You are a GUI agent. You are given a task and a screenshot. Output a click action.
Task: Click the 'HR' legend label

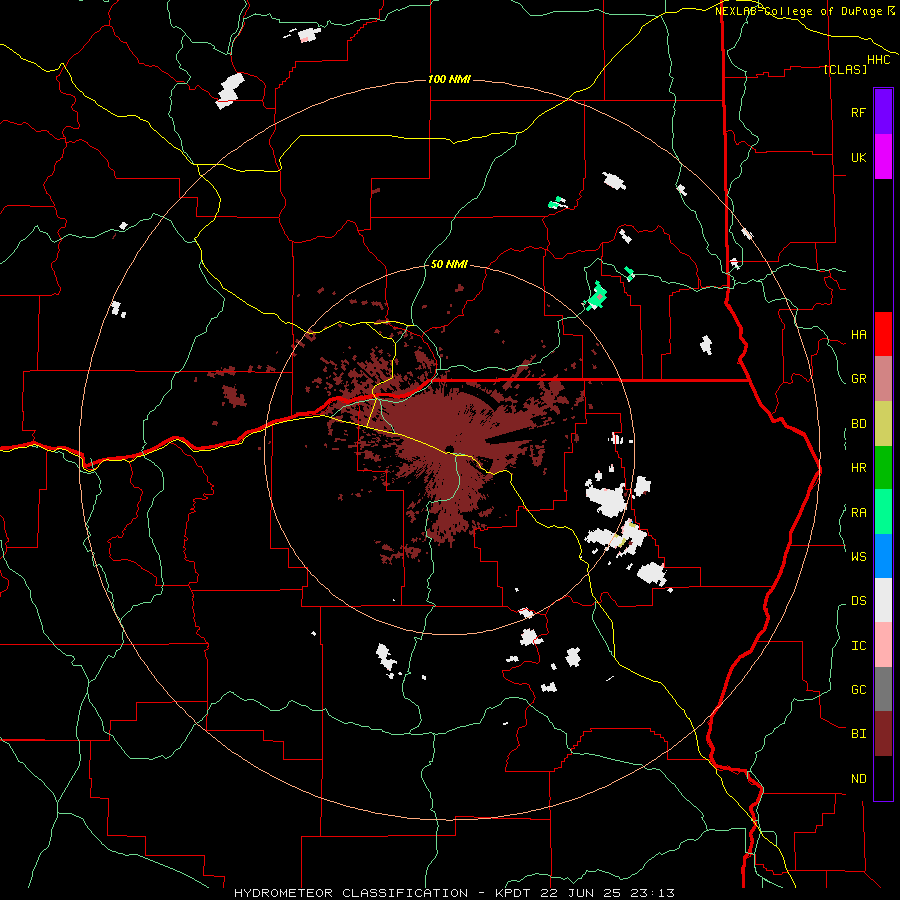point(858,468)
